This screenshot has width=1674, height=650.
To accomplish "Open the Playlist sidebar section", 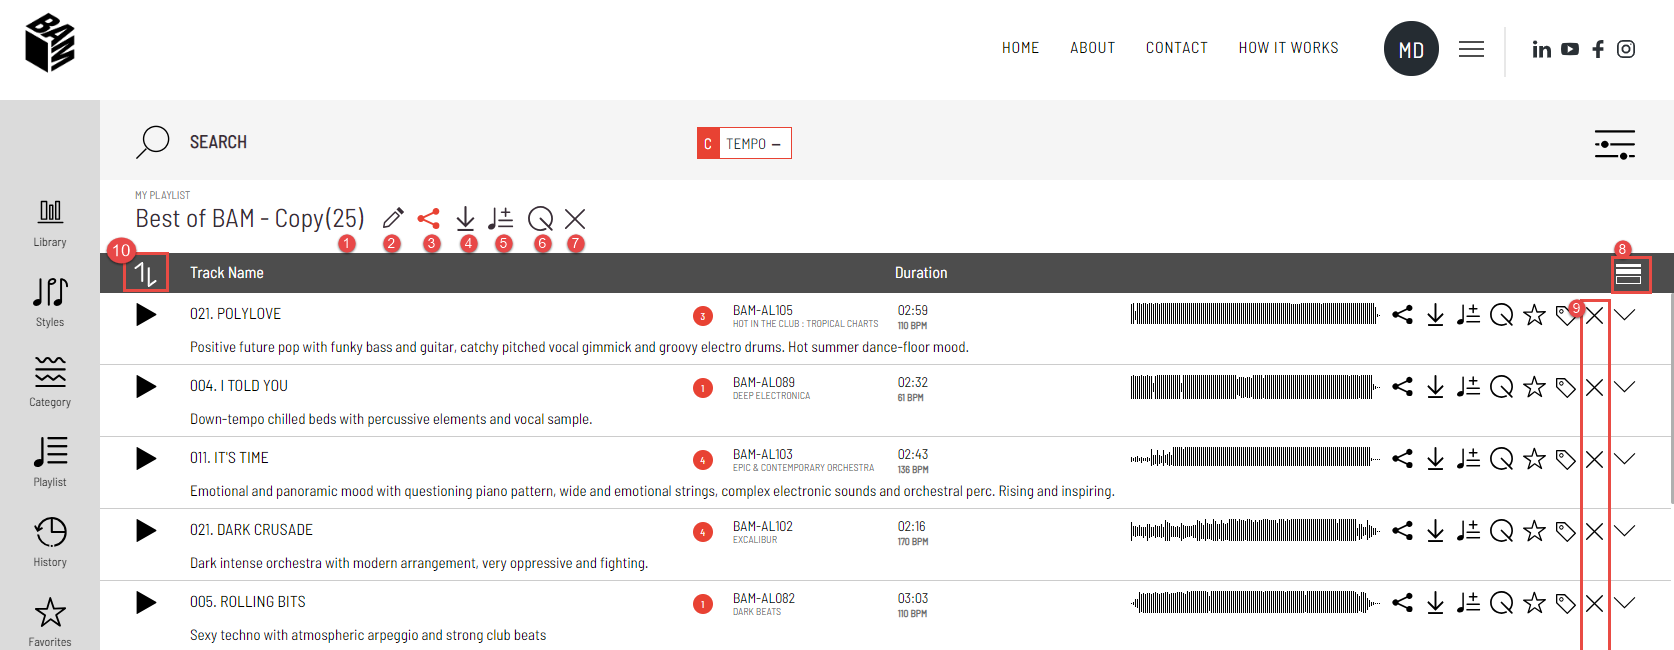I will click(x=50, y=462).
